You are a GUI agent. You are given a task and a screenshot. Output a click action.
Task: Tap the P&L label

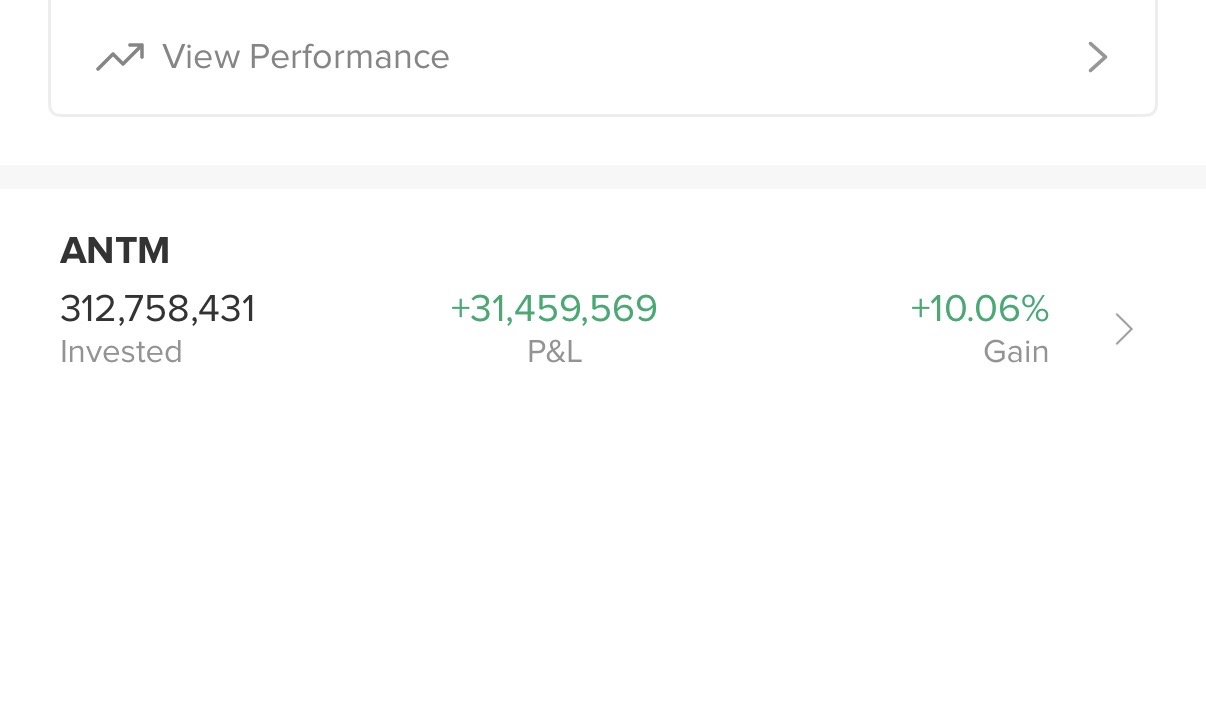(x=554, y=352)
